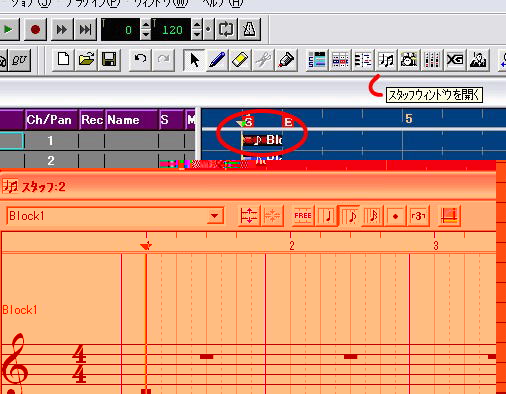506x394 pixels.
Task: Open file with the folder icon
Action: (86, 60)
